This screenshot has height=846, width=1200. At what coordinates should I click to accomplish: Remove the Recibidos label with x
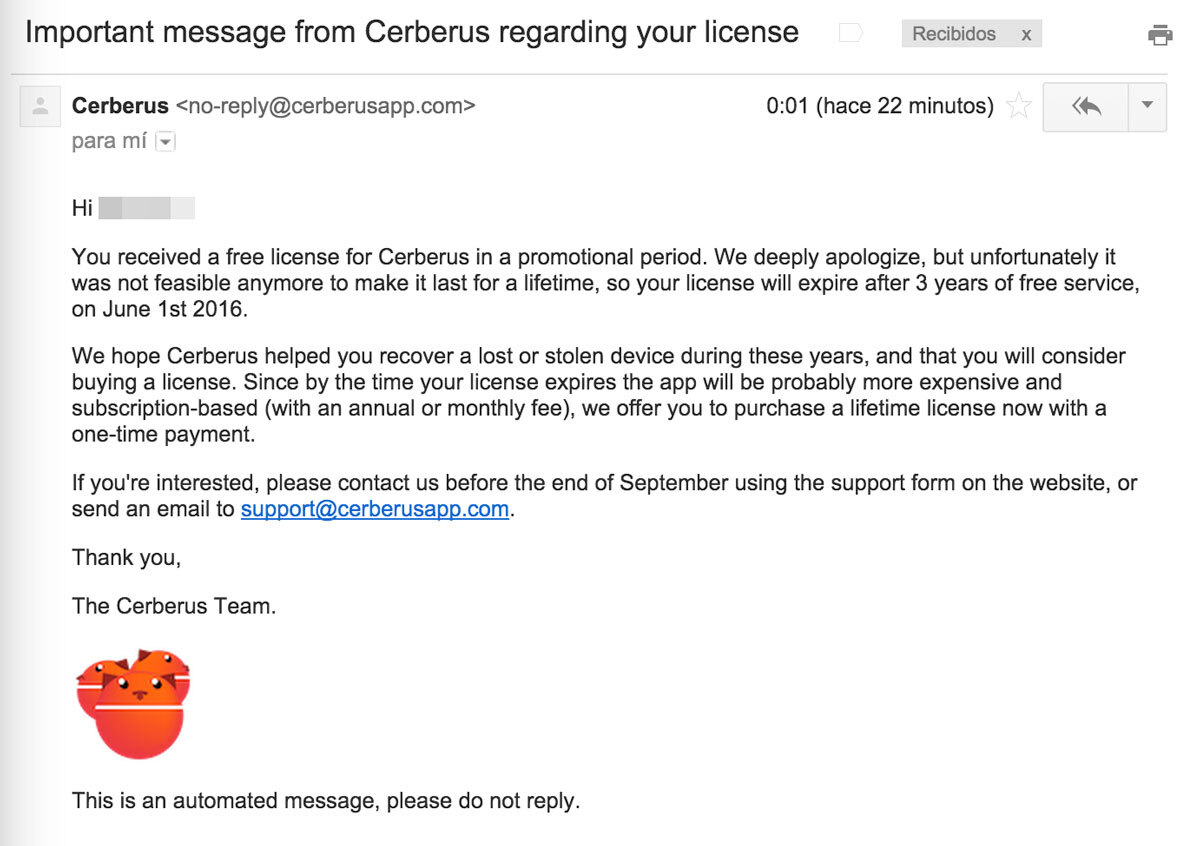[x=1026, y=34]
